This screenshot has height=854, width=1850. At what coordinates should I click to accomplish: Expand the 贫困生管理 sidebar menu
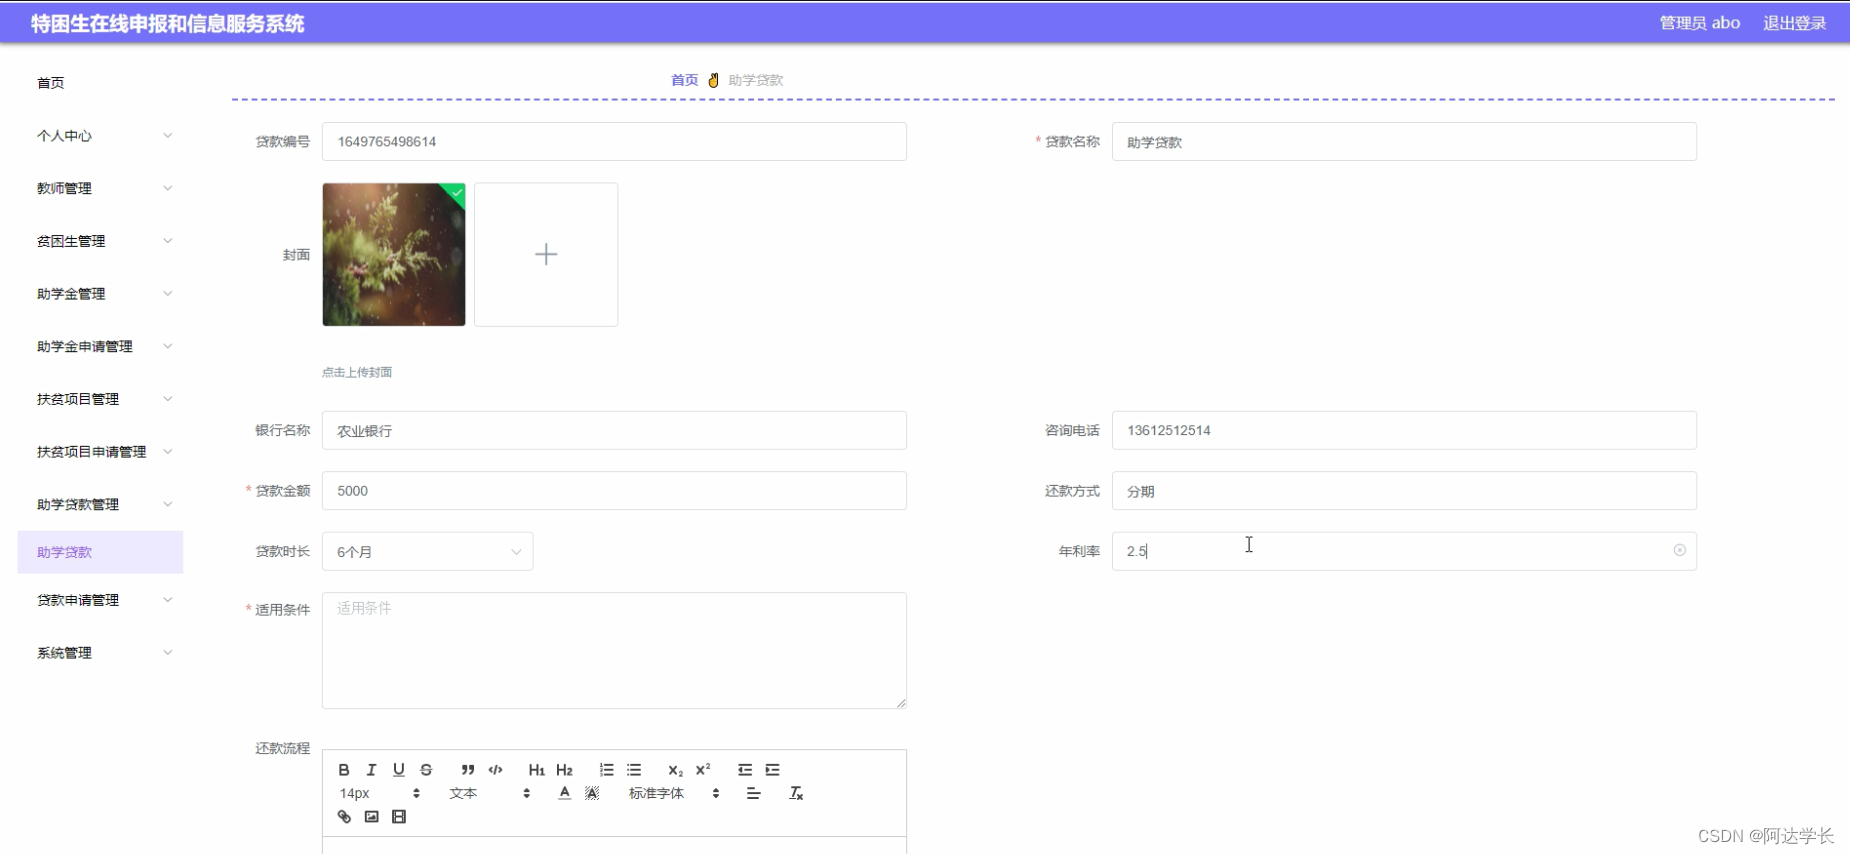coord(101,241)
